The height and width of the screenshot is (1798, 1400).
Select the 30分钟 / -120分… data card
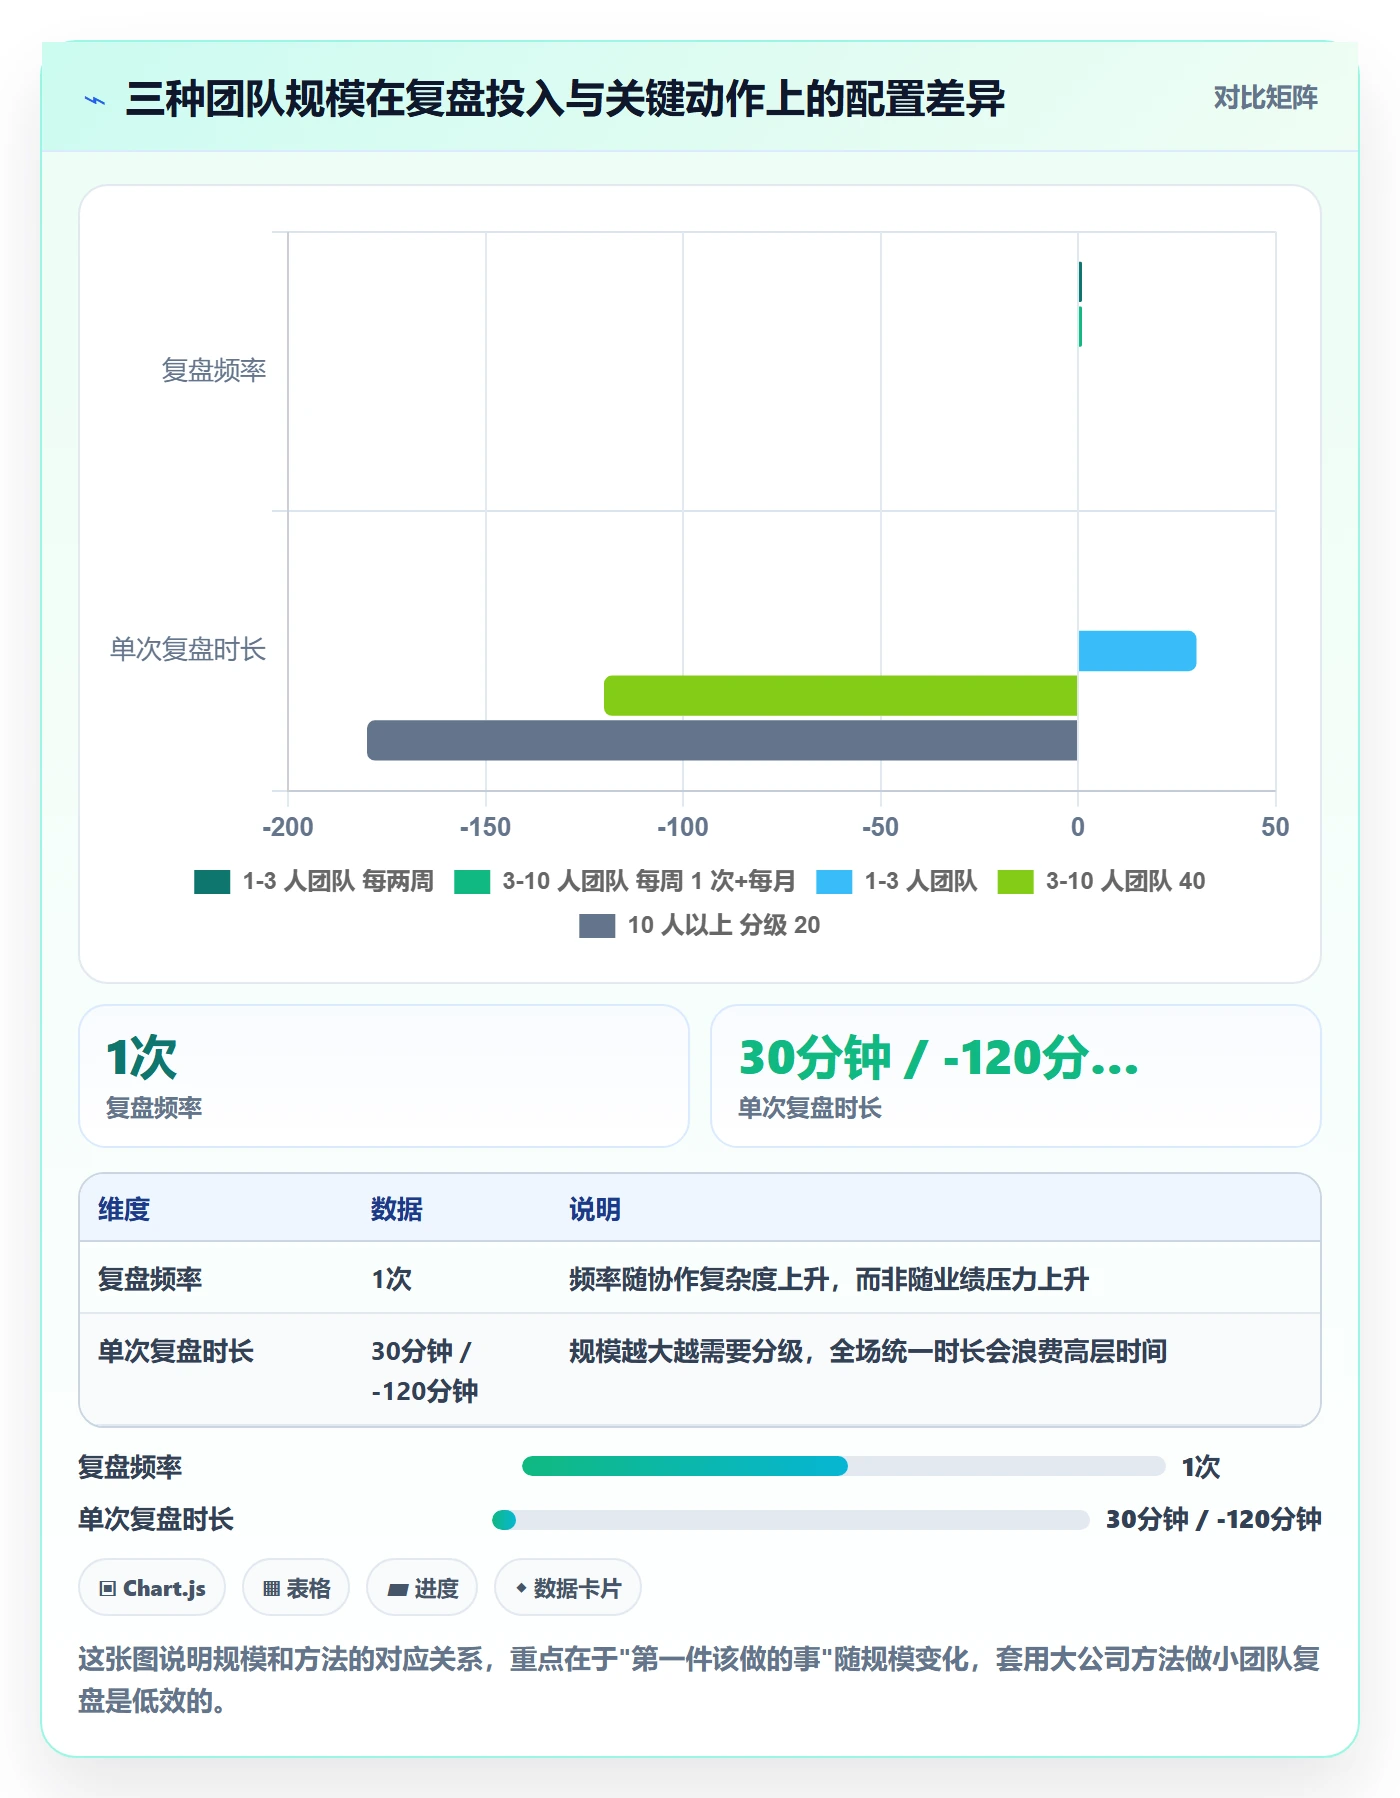point(1015,1076)
